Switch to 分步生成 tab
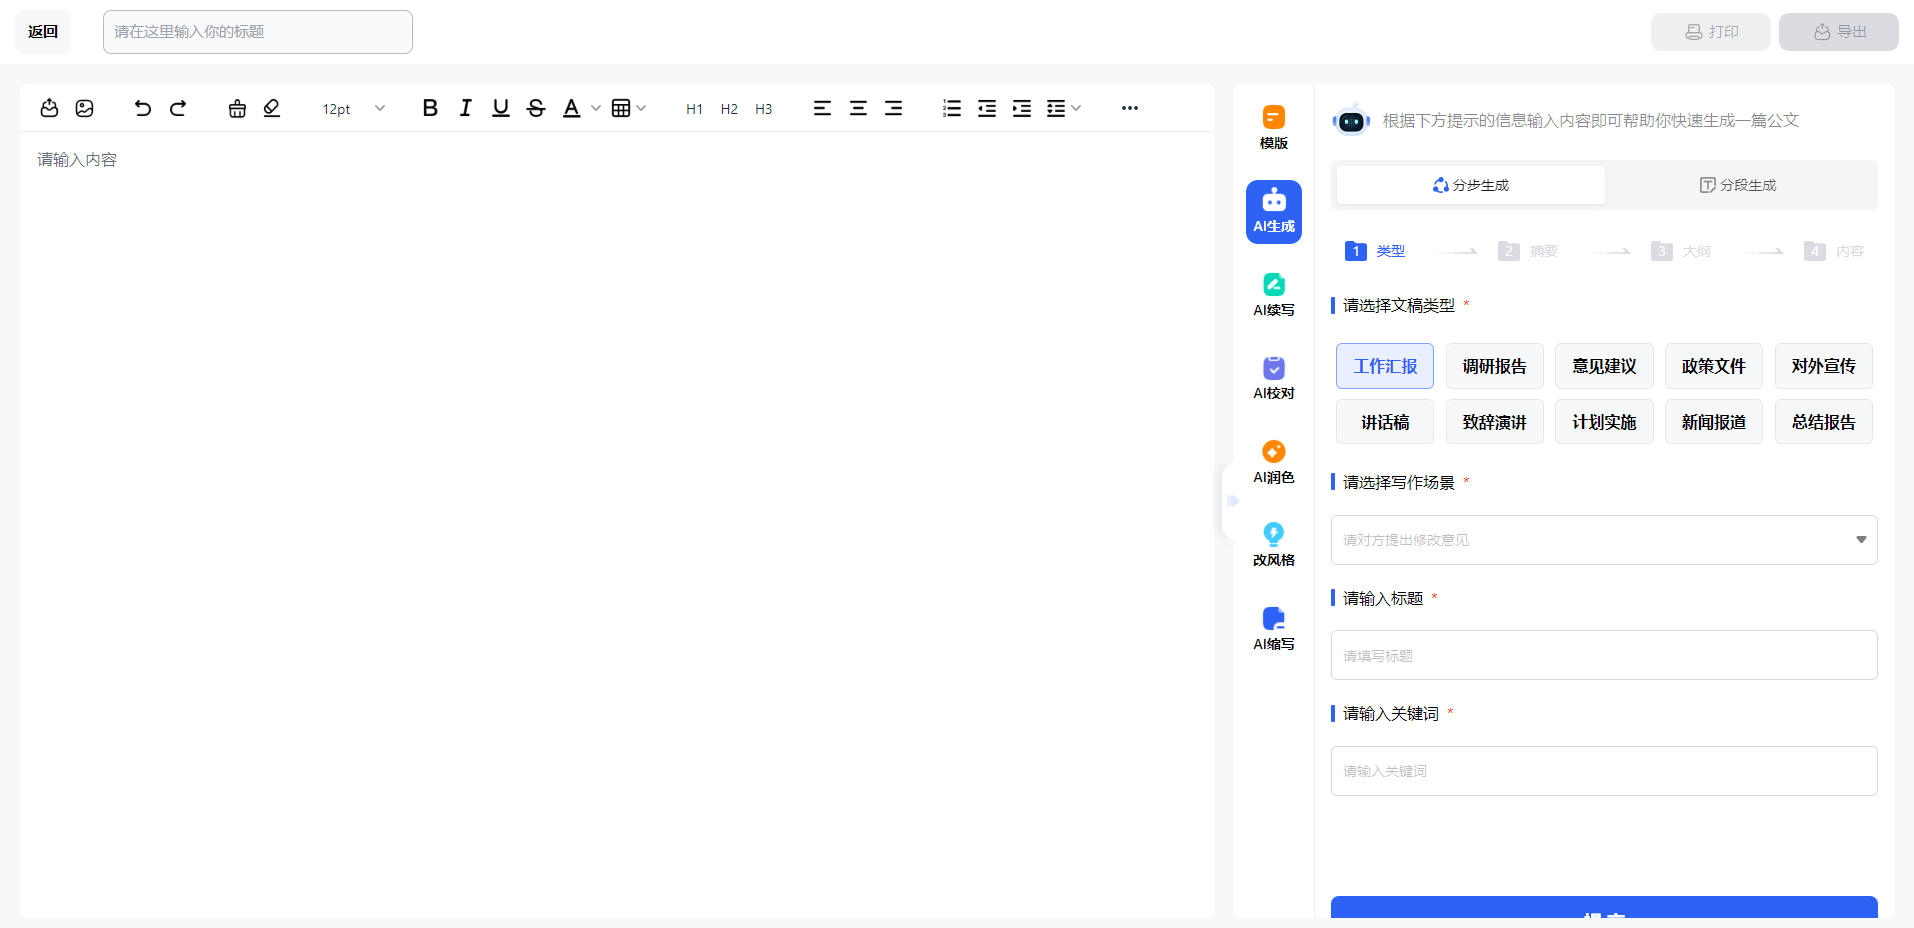 [1470, 185]
